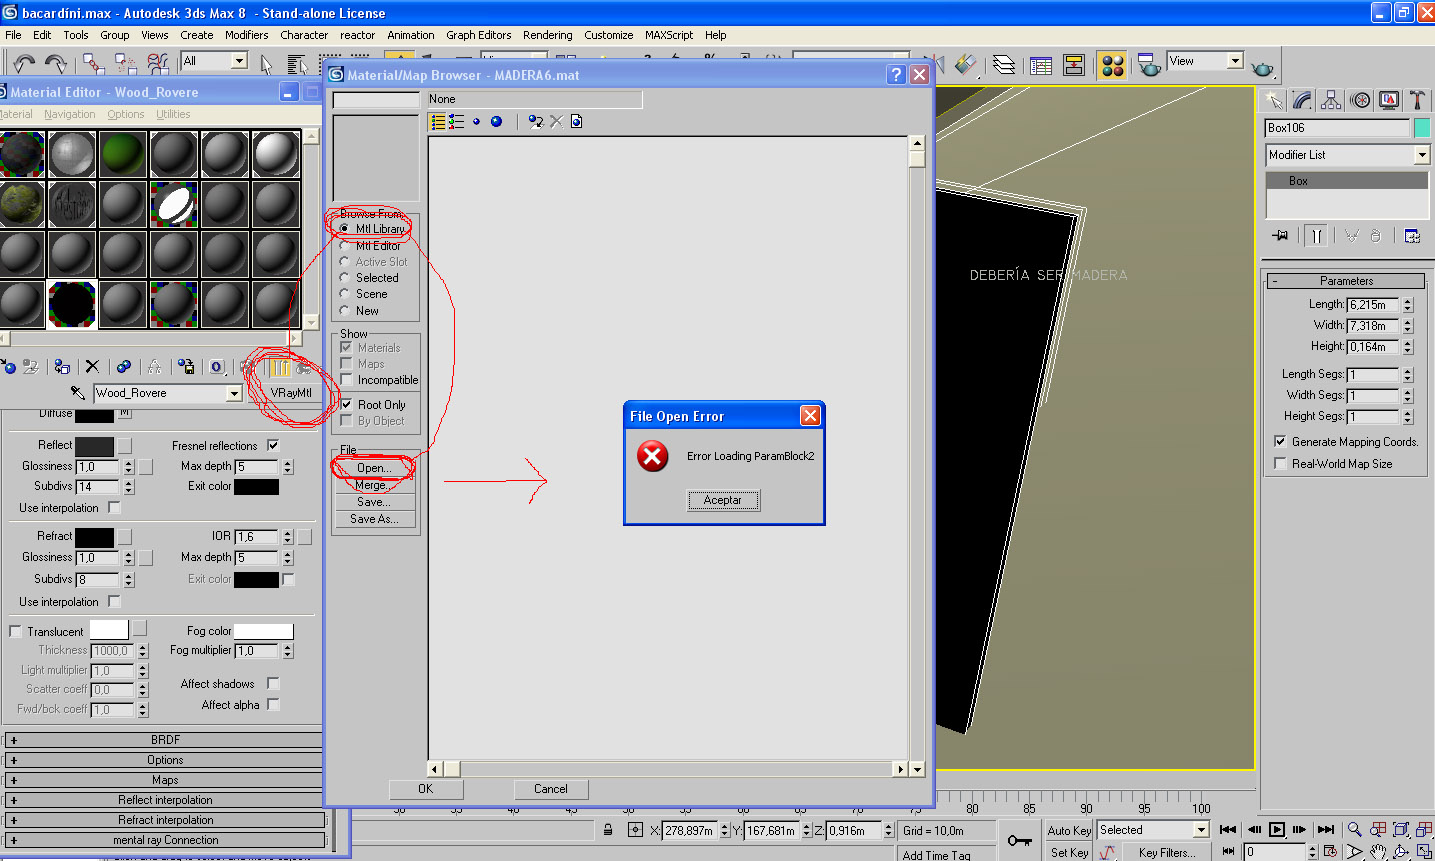The height and width of the screenshot is (861, 1435).
Task: Click the Pin Stack icon
Action: (x=1280, y=236)
